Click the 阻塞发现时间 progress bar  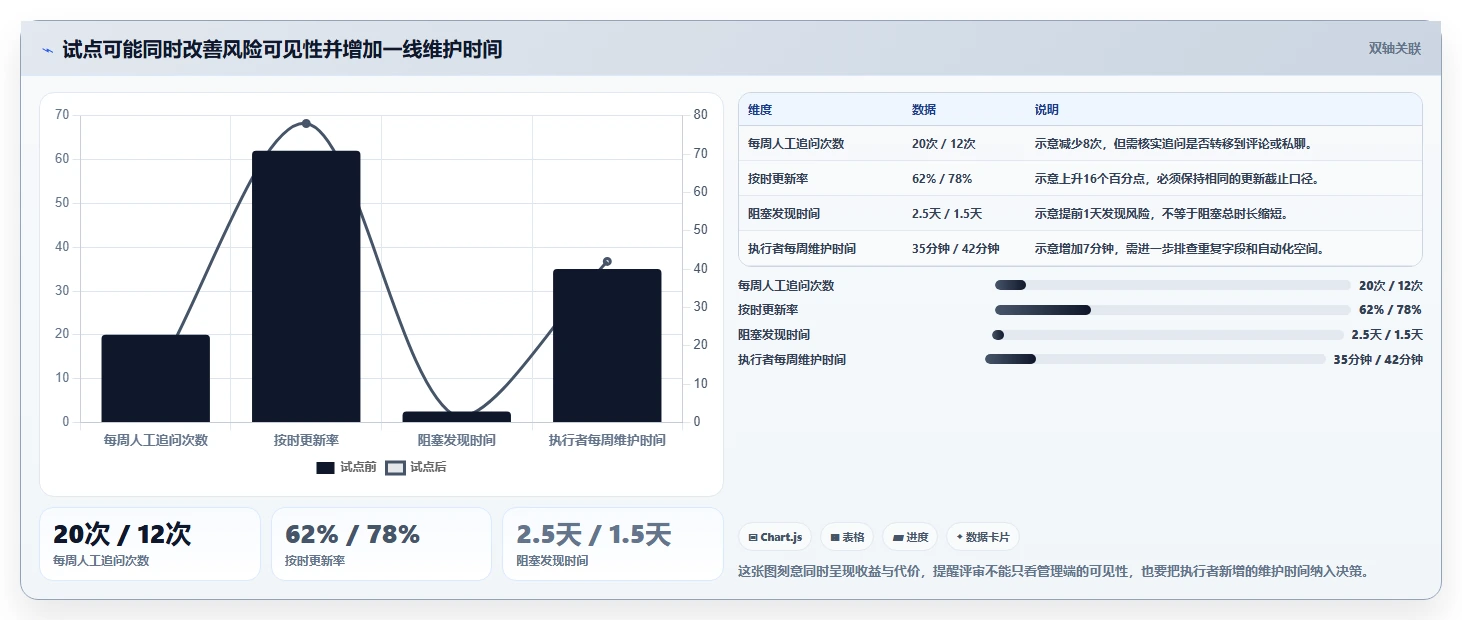point(1168,335)
